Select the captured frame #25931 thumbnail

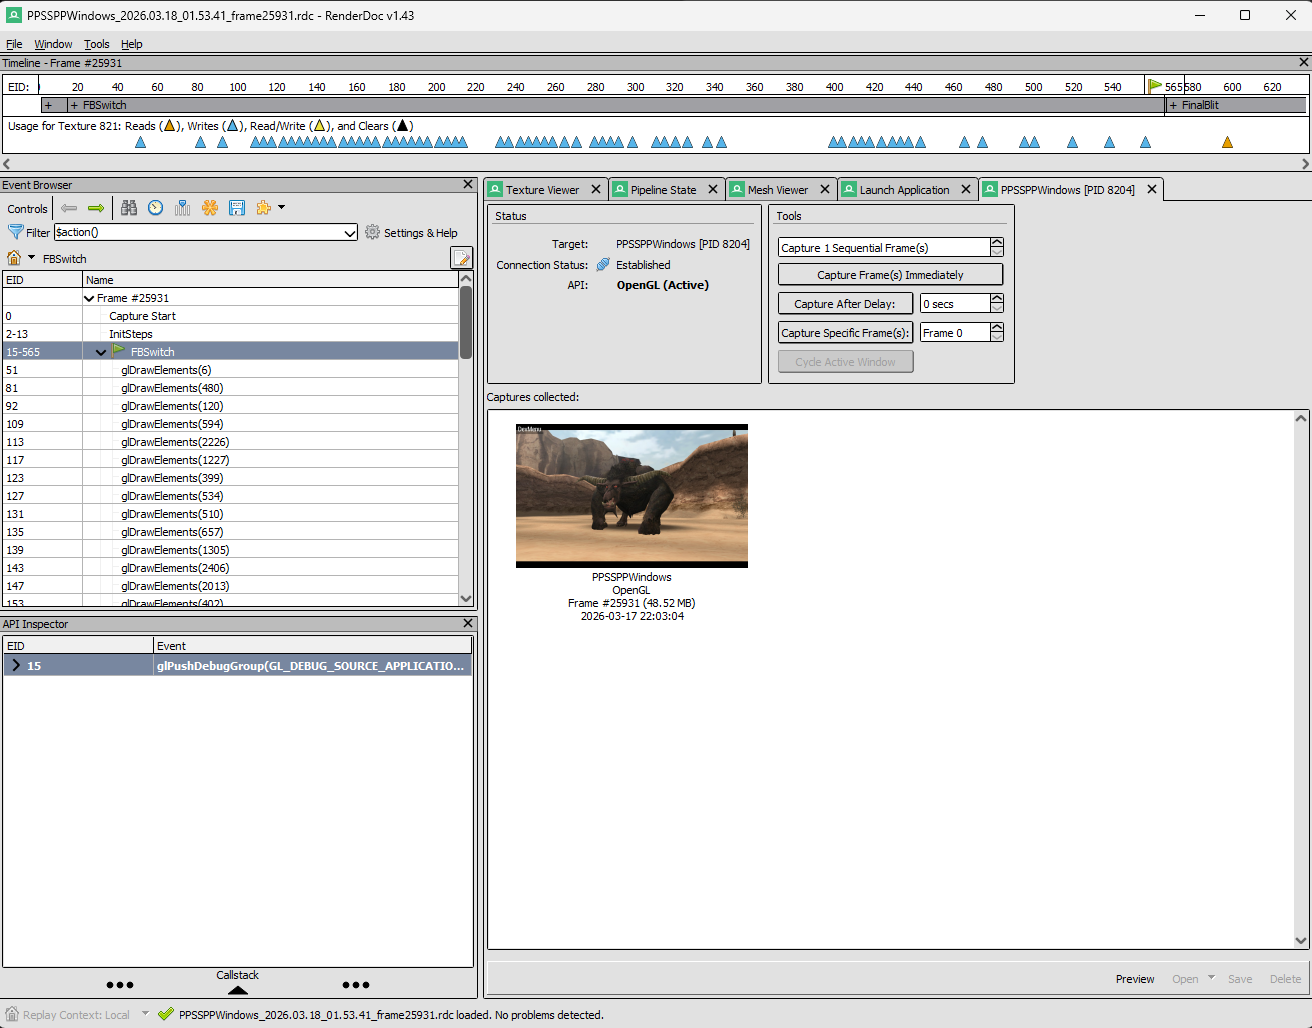coord(631,496)
